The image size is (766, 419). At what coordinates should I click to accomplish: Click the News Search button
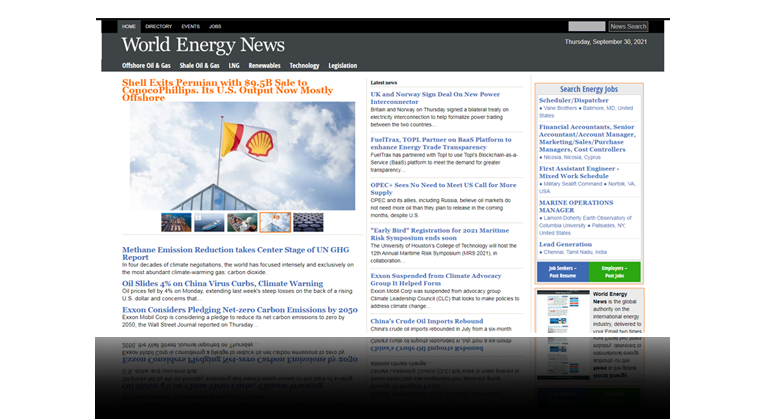click(628, 26)
